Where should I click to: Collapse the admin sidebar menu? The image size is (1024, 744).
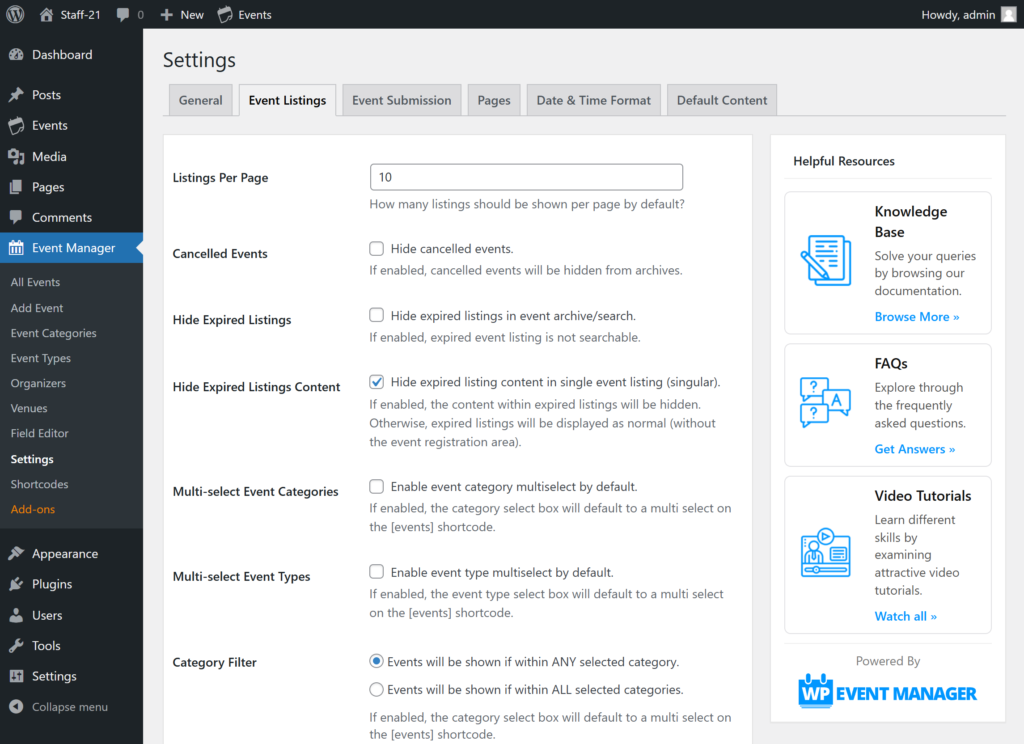[69, 707]
